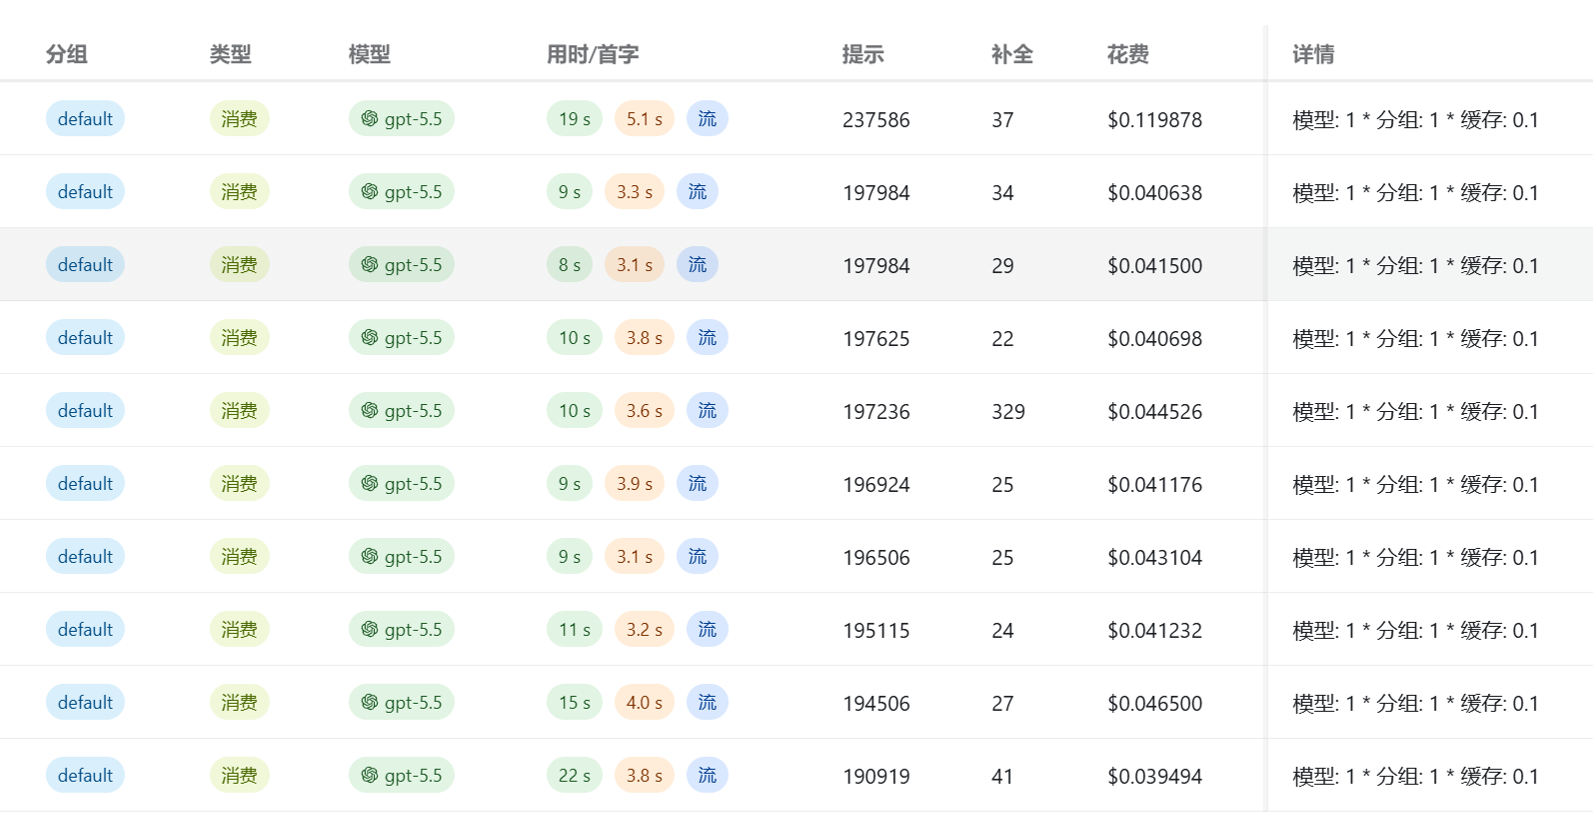Image resolution: width=1593 pixels, height=813 pixels.
Task: Open the details text for the $0.041500 row
Action: click(1415, 265)
